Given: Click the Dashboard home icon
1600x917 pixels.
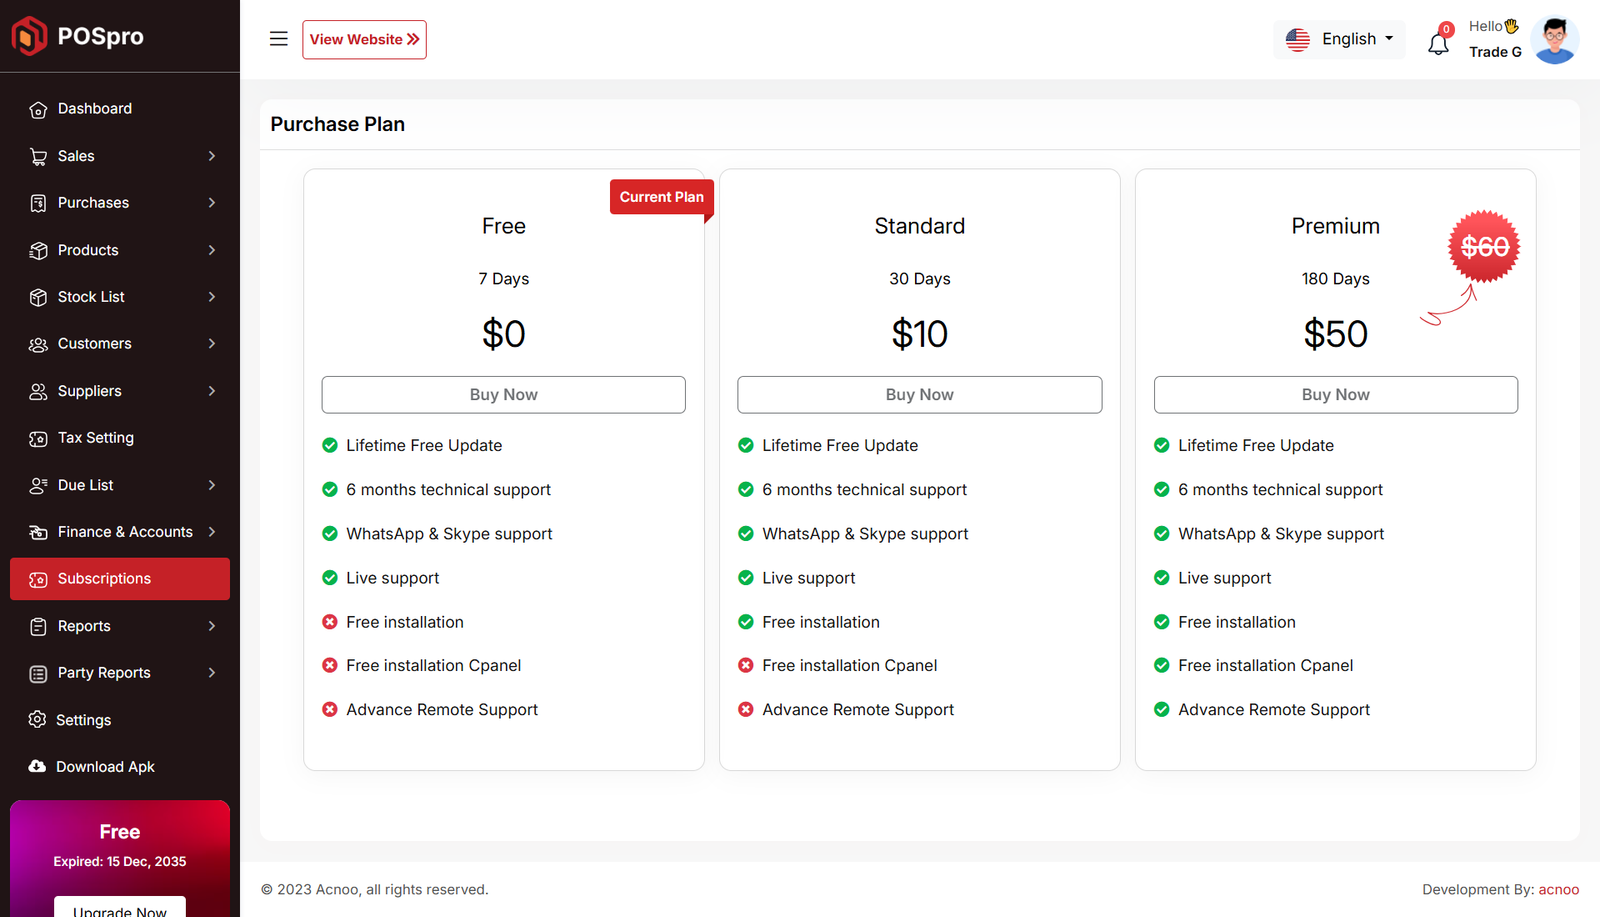Looking at the screenshot, I should click(38, 109).
